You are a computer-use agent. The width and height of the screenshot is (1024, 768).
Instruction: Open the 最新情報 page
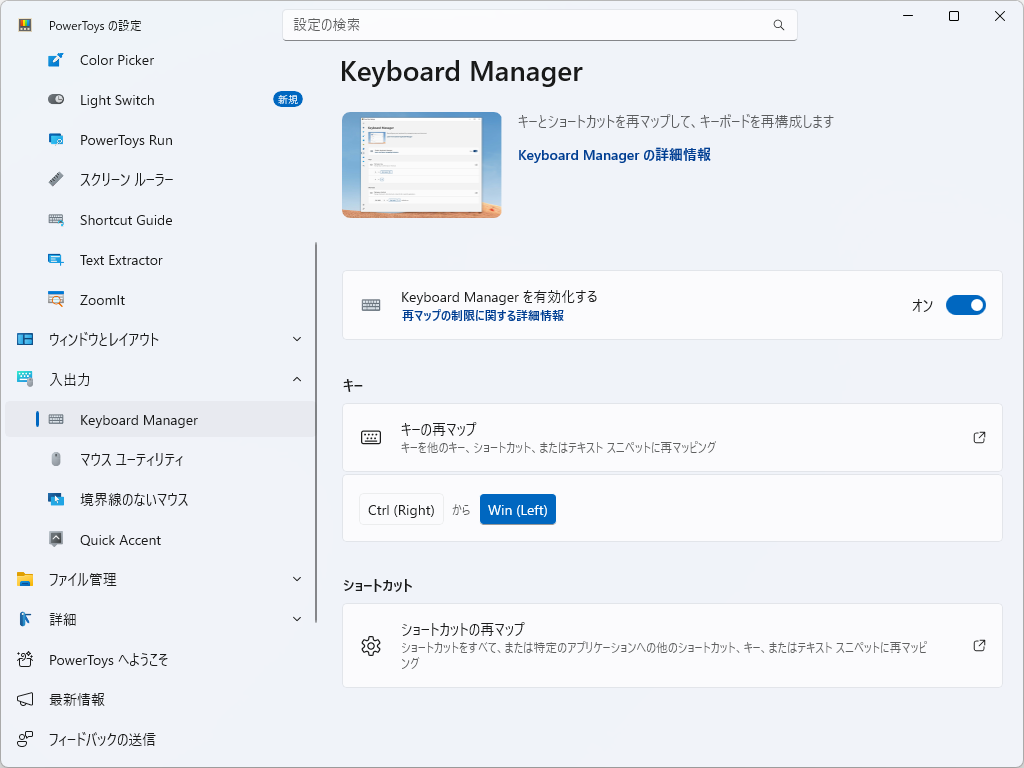100,699
